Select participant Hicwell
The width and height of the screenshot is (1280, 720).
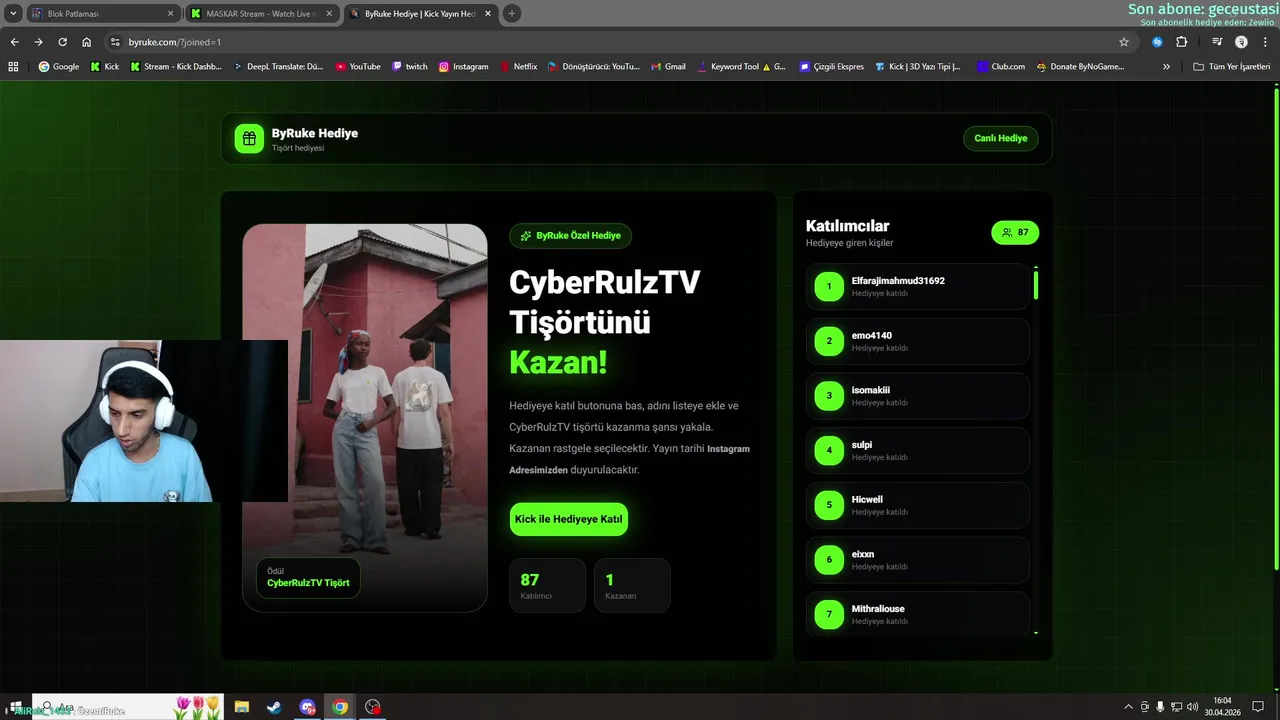pos(917,505)
